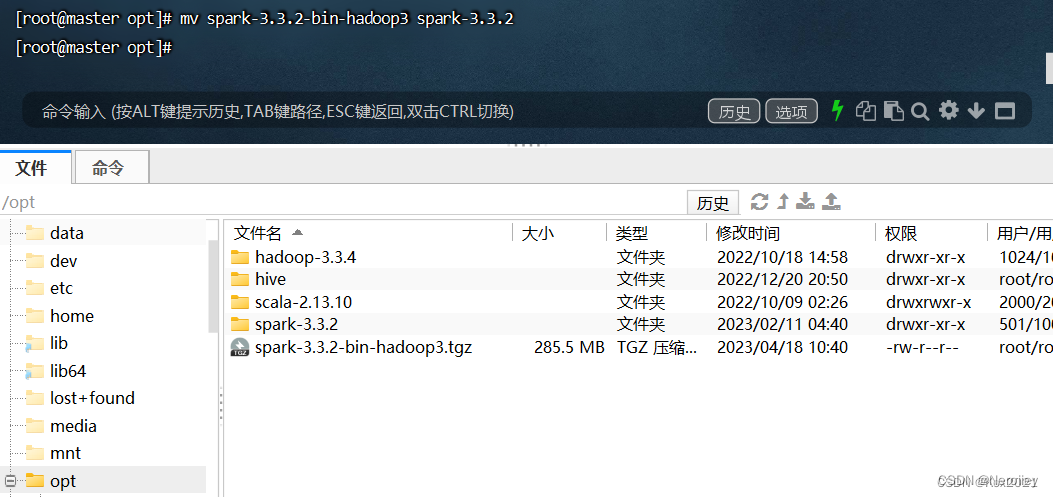The image size is (1053, 497).
Task: Click the 285.5 MB size cell
Action: click(x=569, y=347)
